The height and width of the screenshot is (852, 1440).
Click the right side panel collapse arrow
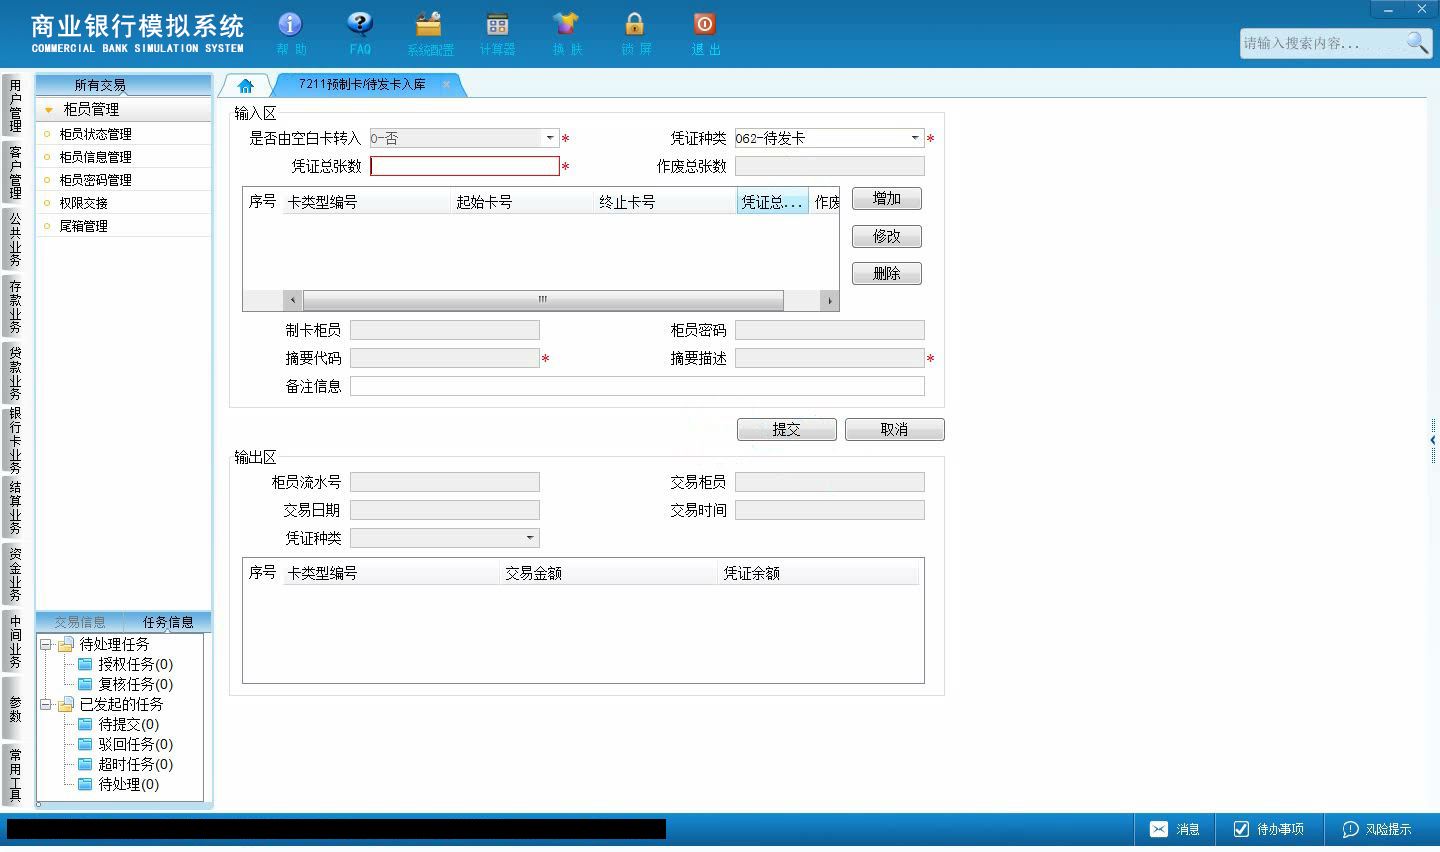1433,440
